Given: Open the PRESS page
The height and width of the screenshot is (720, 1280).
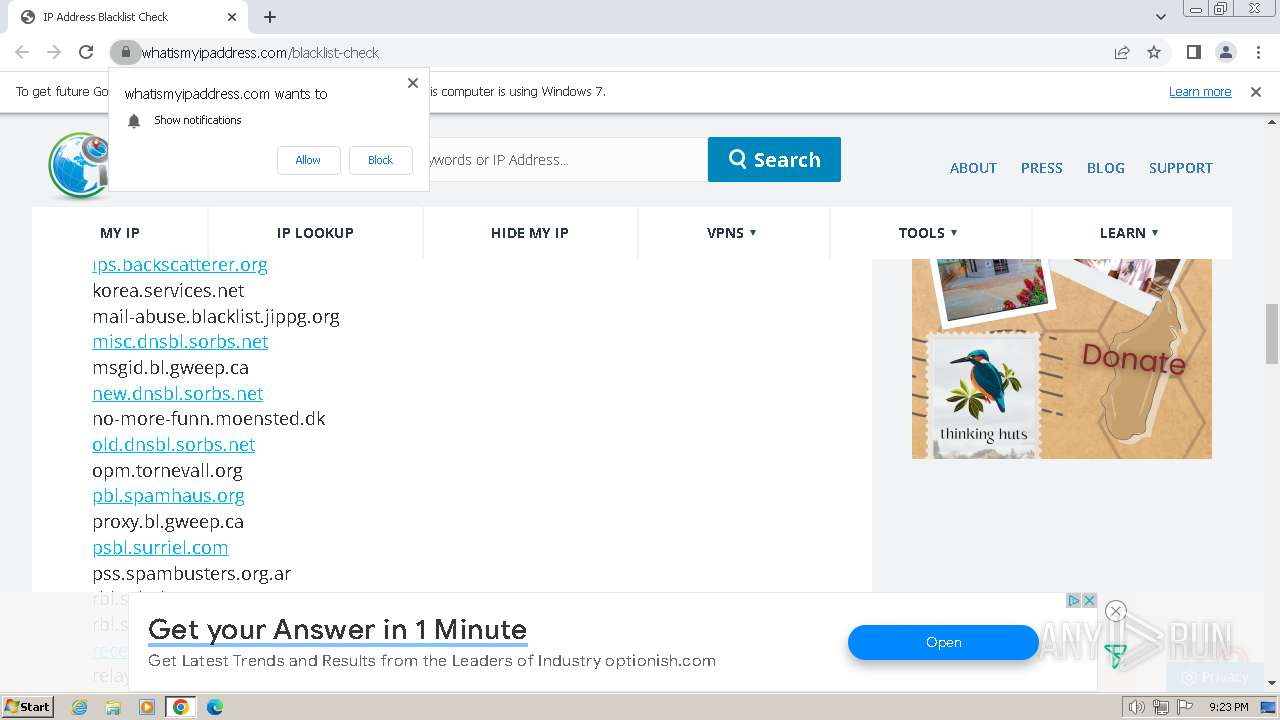Looking at the screenshot, I should pos(1041,168).
